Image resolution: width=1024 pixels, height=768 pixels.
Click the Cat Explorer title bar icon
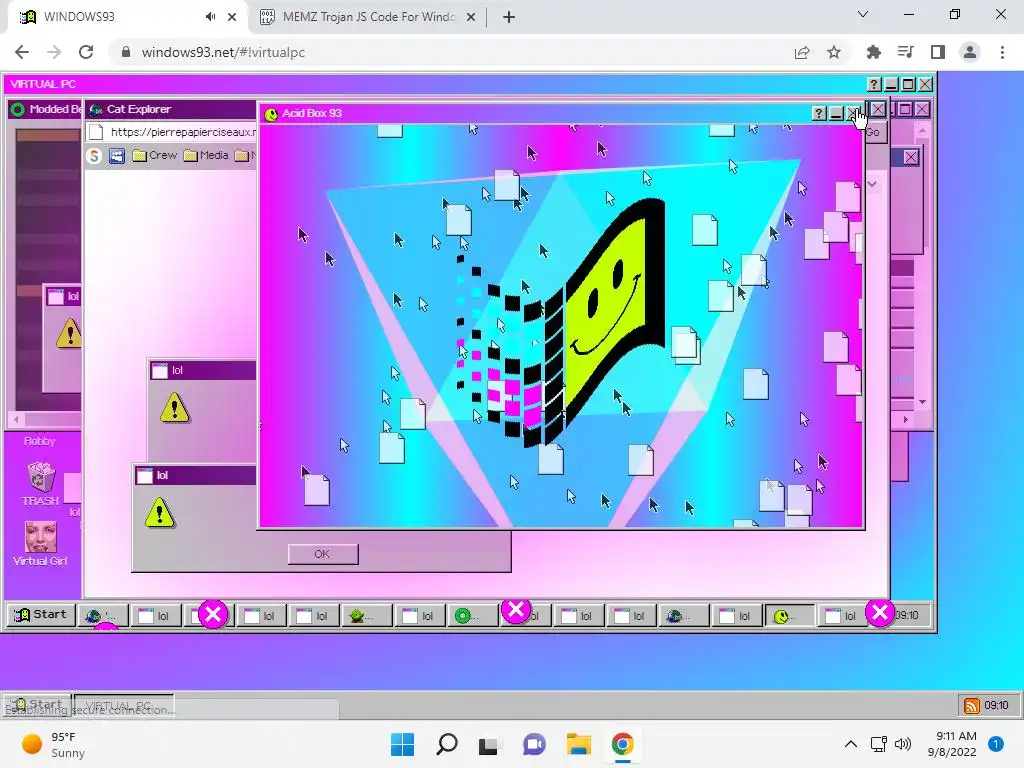(x=96, y=110)
